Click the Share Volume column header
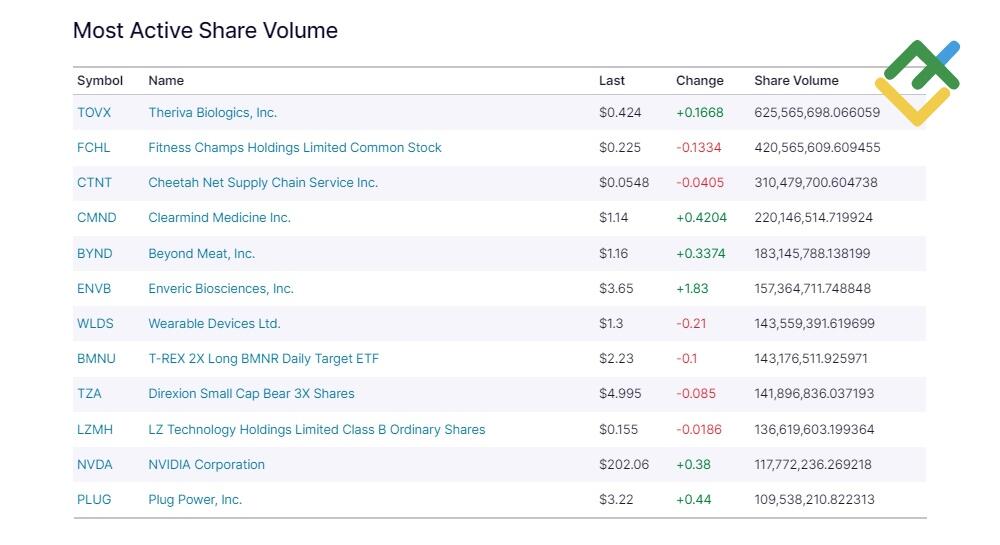Screen dimensions: 1000x545 [x=796, y=81]
